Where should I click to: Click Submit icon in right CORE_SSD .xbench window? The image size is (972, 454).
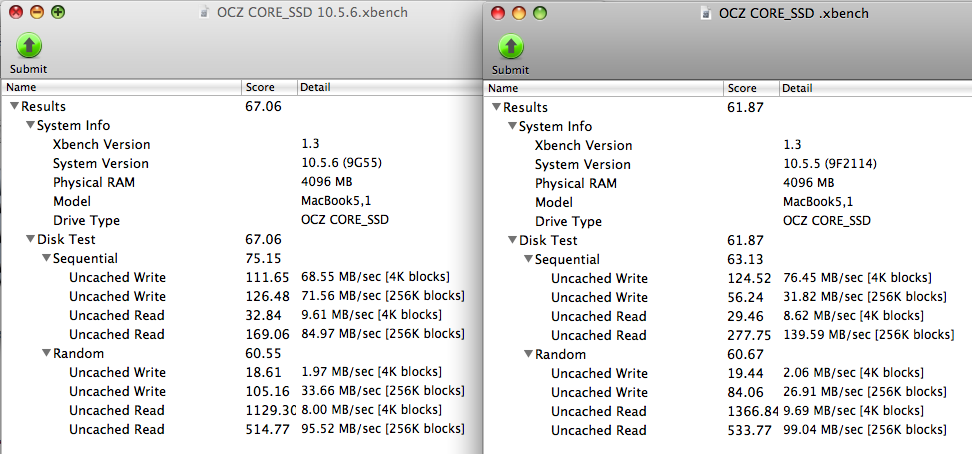pyautogui.click(x=511, y=47)
